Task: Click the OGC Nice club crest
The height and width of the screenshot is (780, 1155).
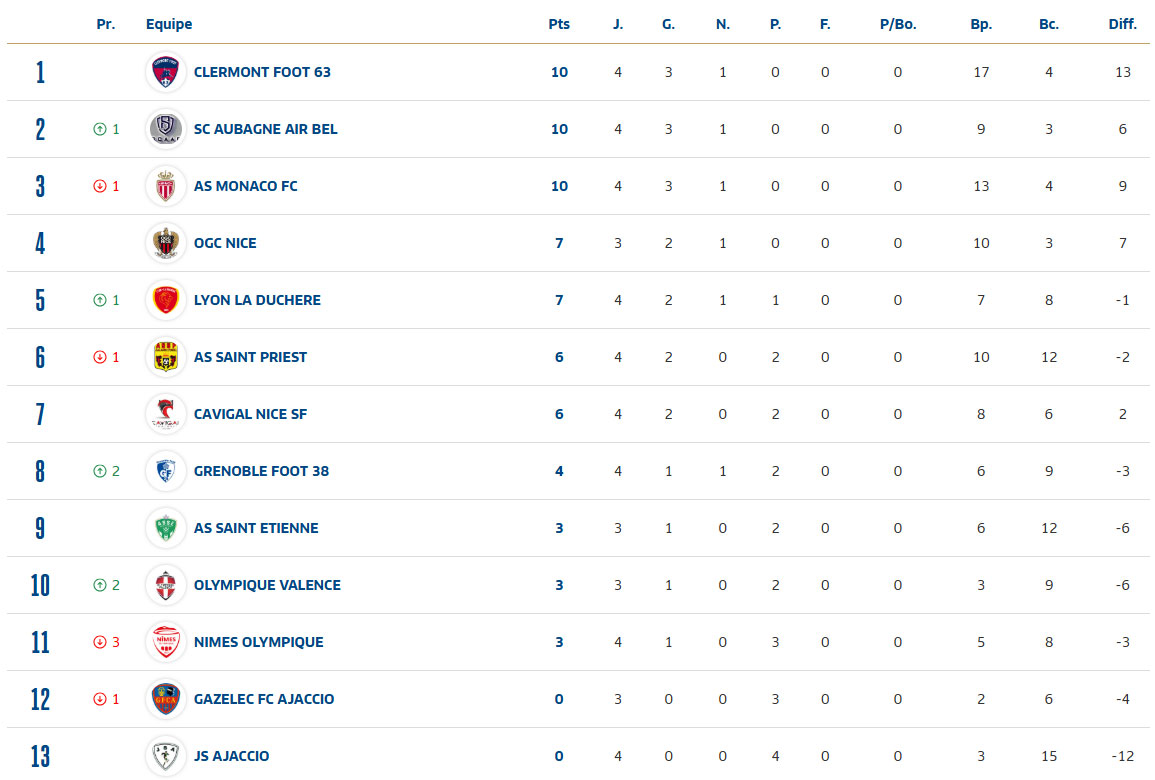Action: (x=166, y=243)
